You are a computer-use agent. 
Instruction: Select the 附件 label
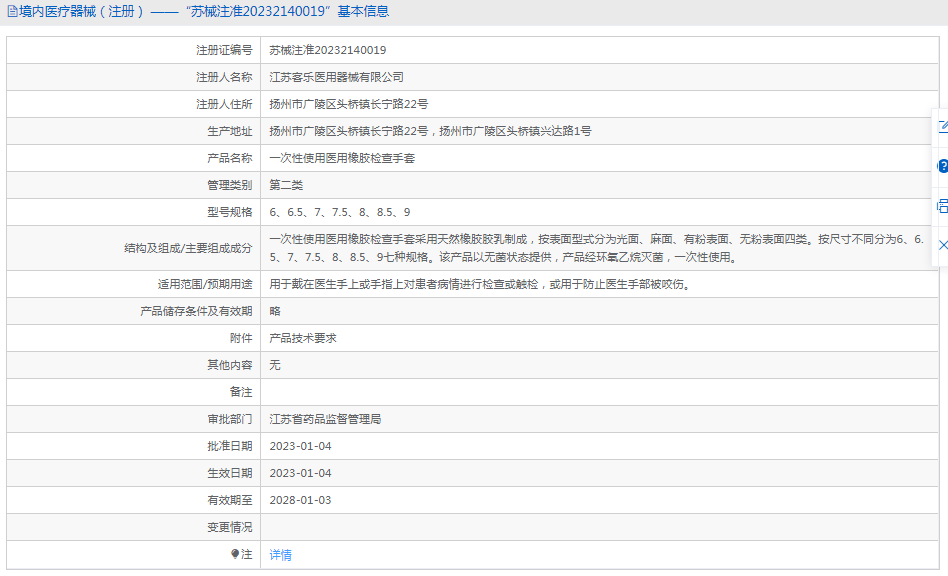(241, 338)
